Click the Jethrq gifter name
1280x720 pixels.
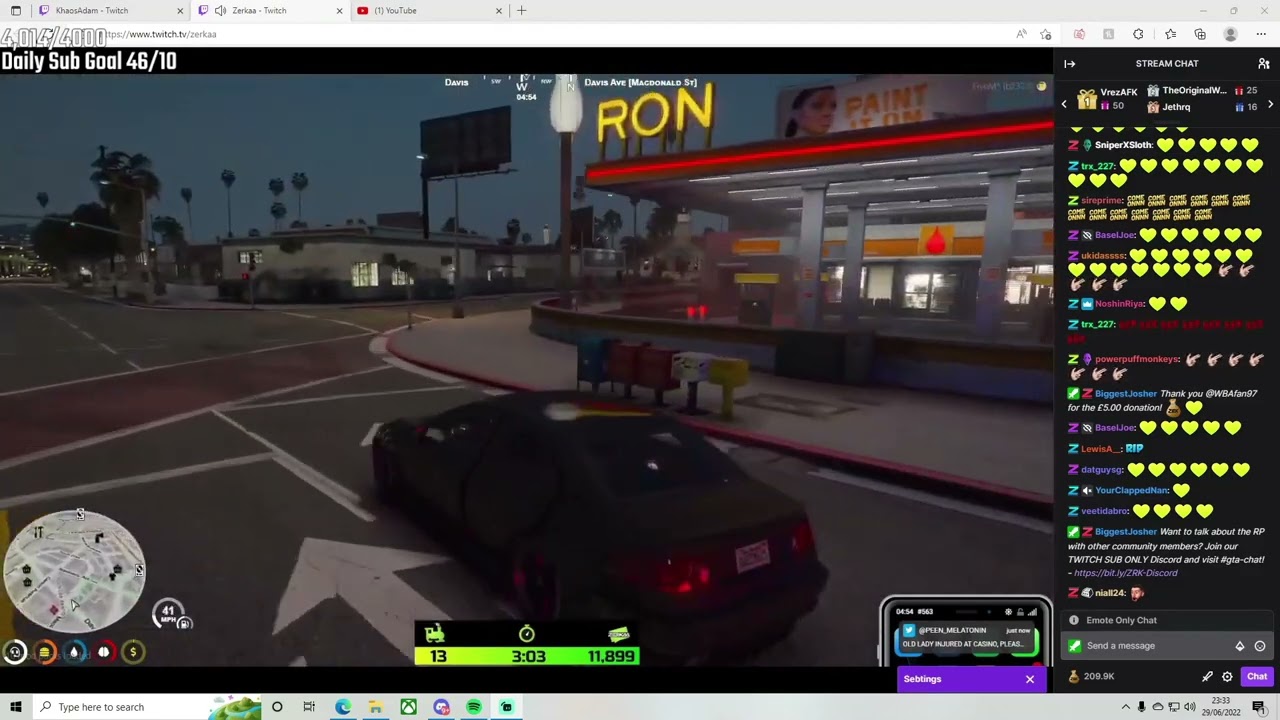1176,107
